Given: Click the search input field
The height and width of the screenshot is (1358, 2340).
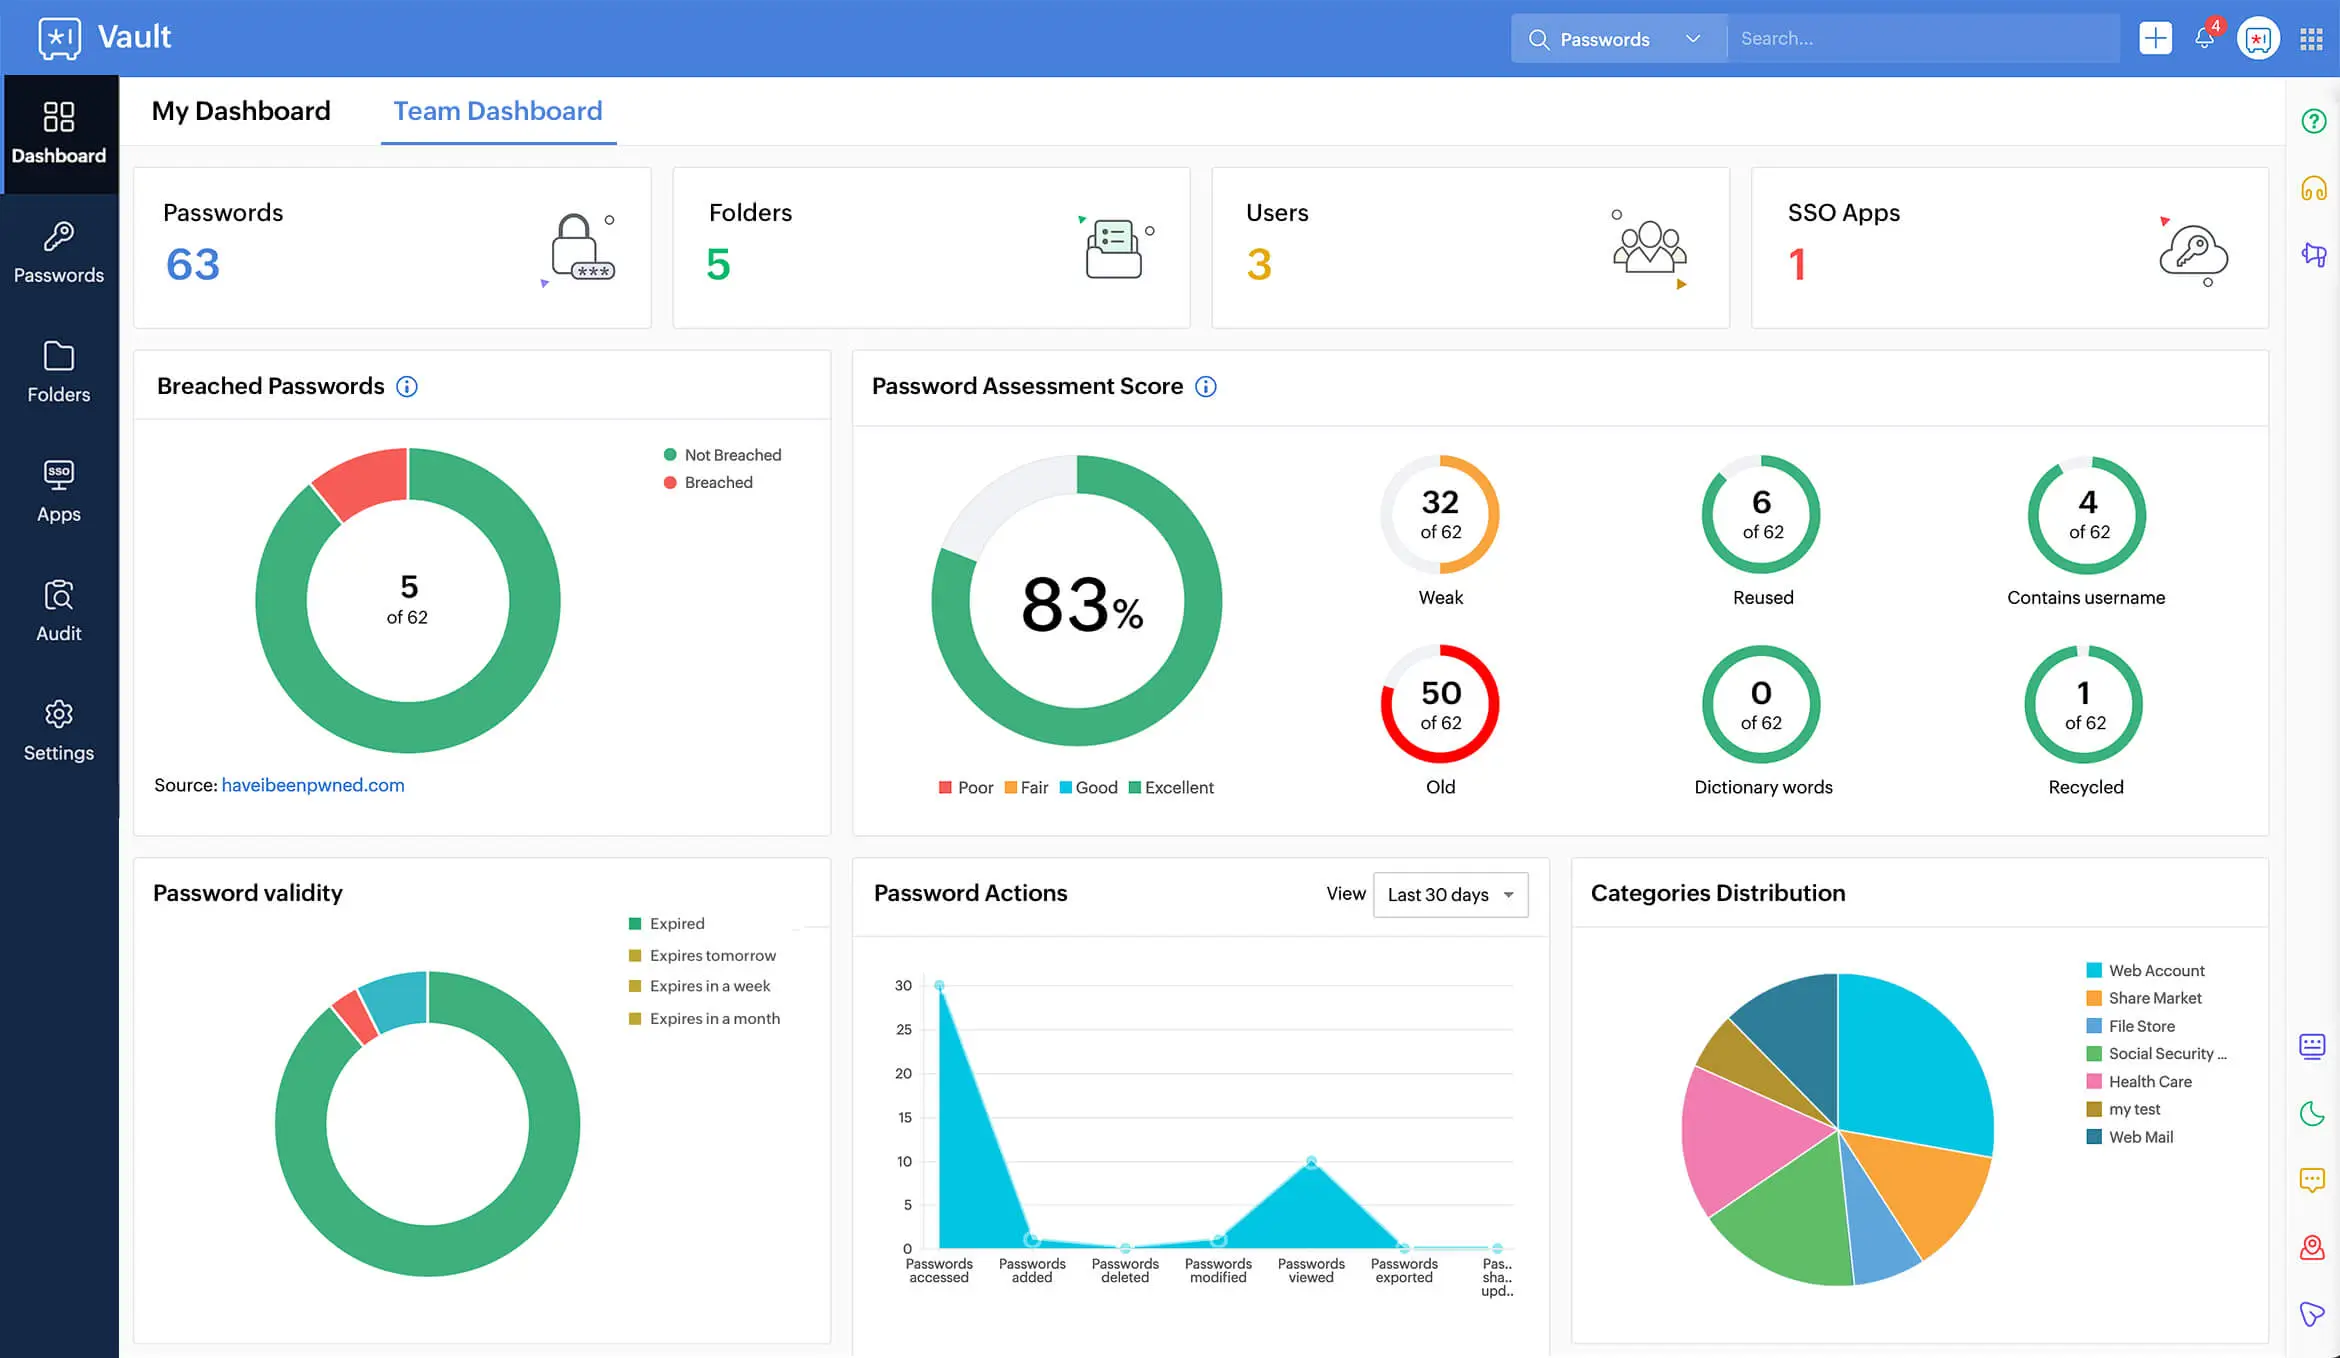Looking at the screenshot, I should tap(1923, 37).
